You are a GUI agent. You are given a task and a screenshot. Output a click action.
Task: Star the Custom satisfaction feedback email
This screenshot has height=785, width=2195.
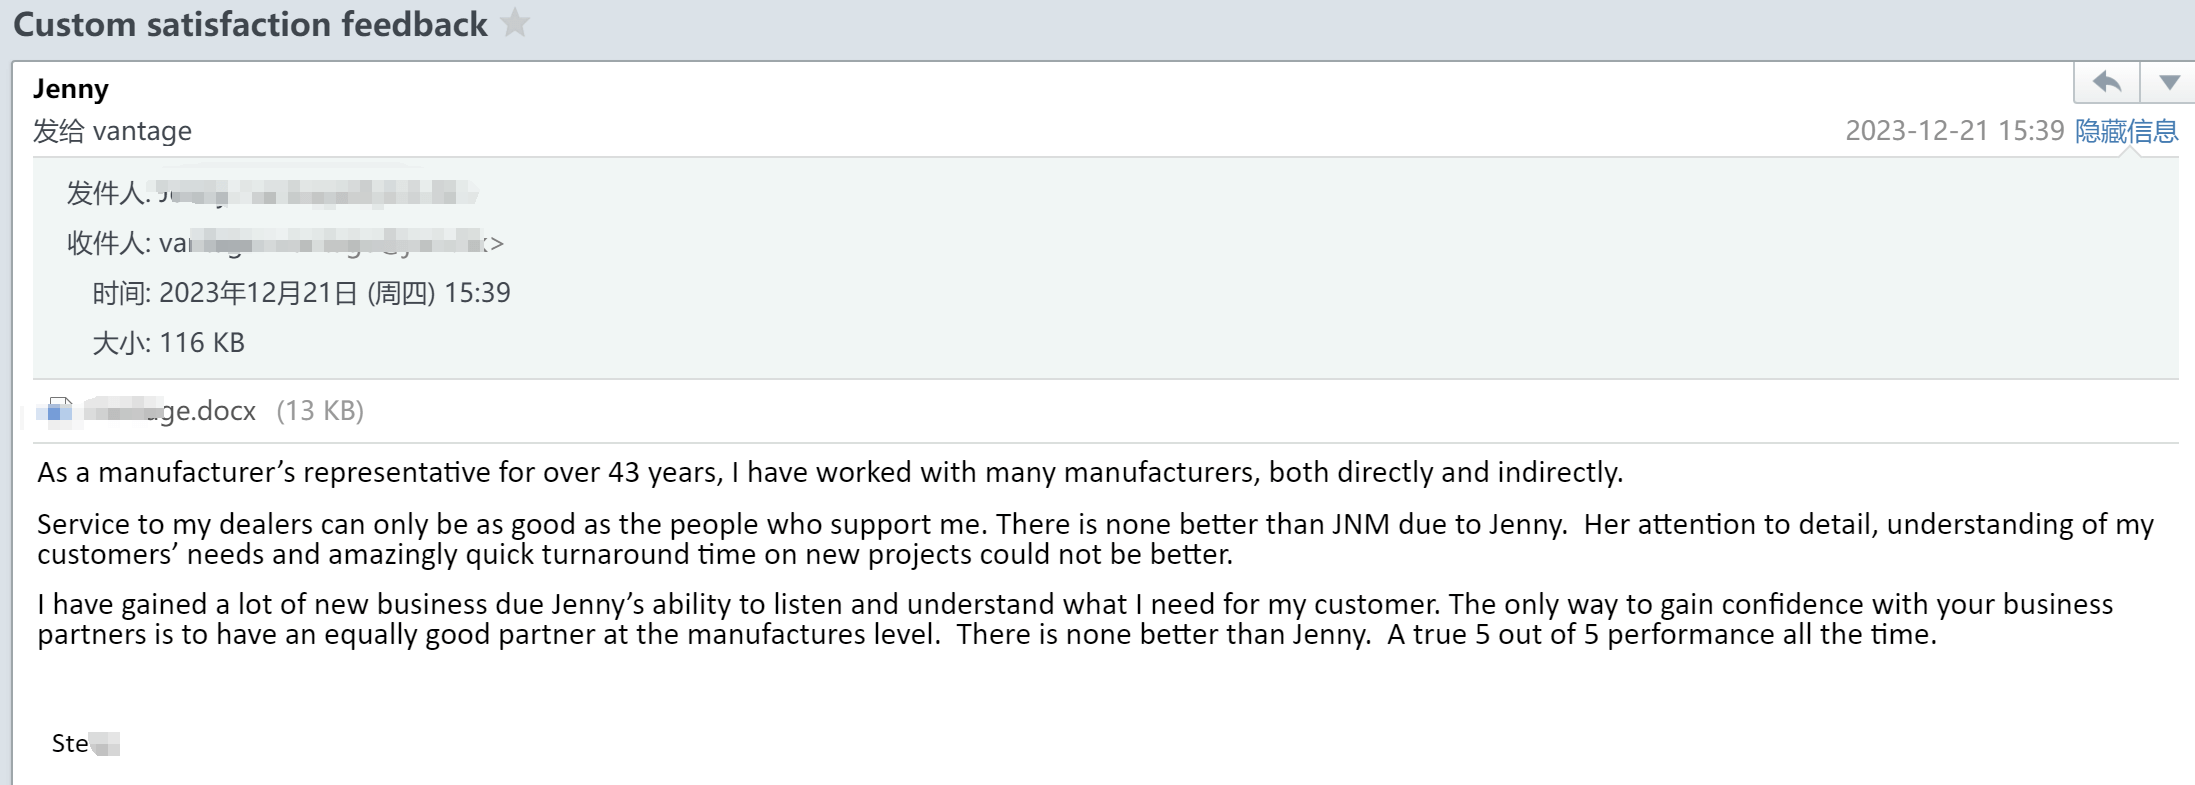click(515, 22)
